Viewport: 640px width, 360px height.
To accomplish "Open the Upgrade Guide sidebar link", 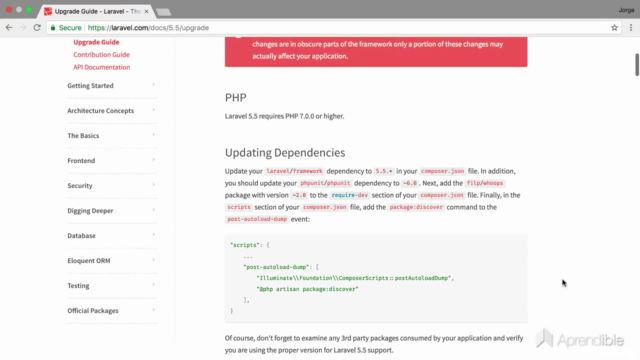I will (x=96, y=42).
